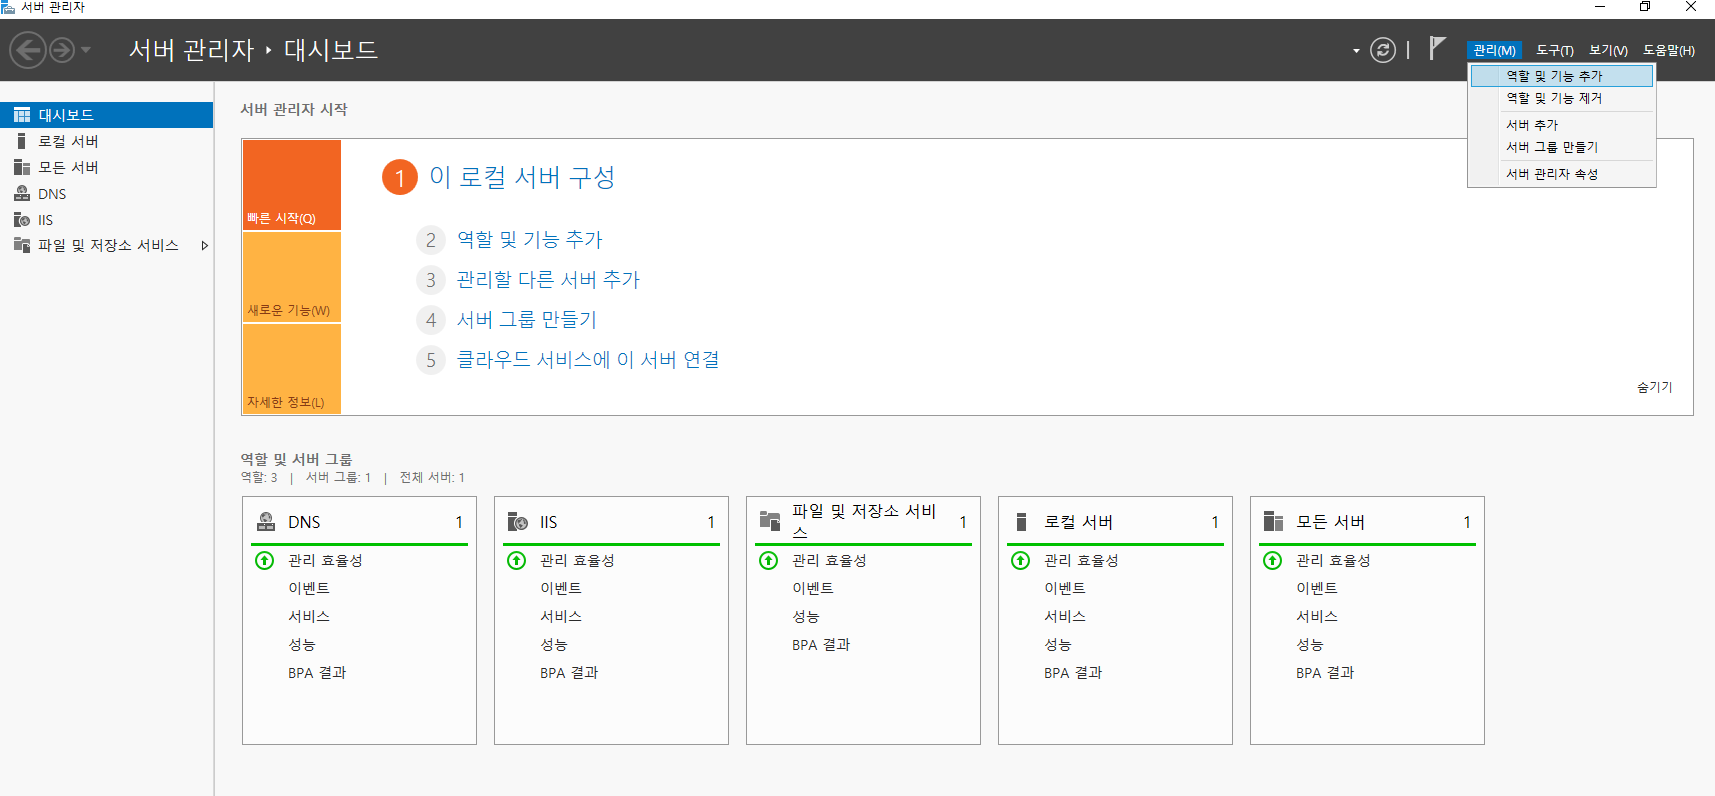
Task: Click the 모든 서버 sidebar icon
Action: click(x=22, y=167)
